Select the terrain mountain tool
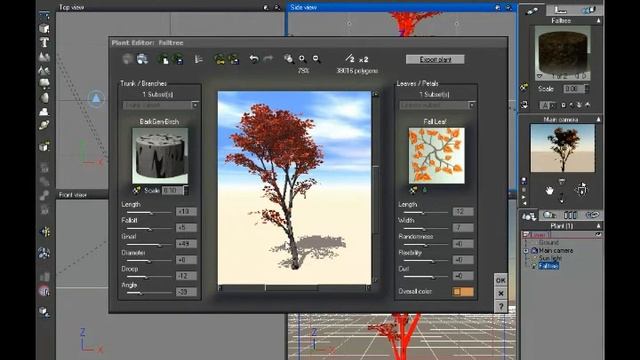Image resolution: width=640 pixels, height=360 pixels. (x=44, y=56)
